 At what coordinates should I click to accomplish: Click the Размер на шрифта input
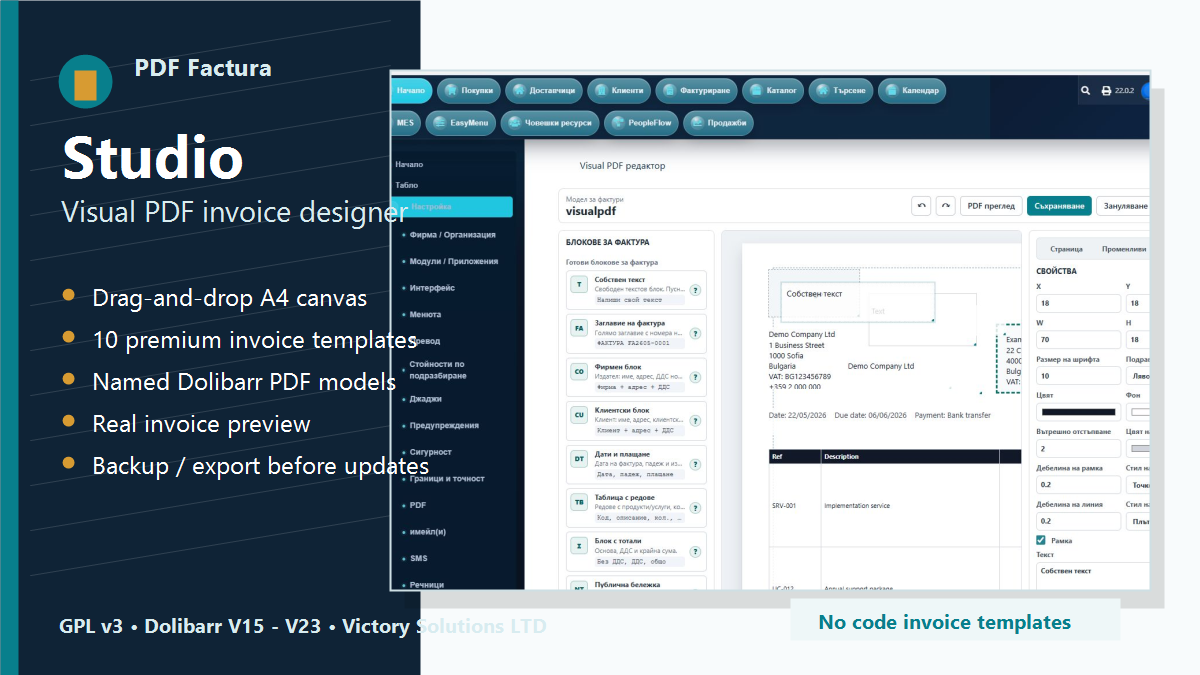click(x=1078, y=376)
